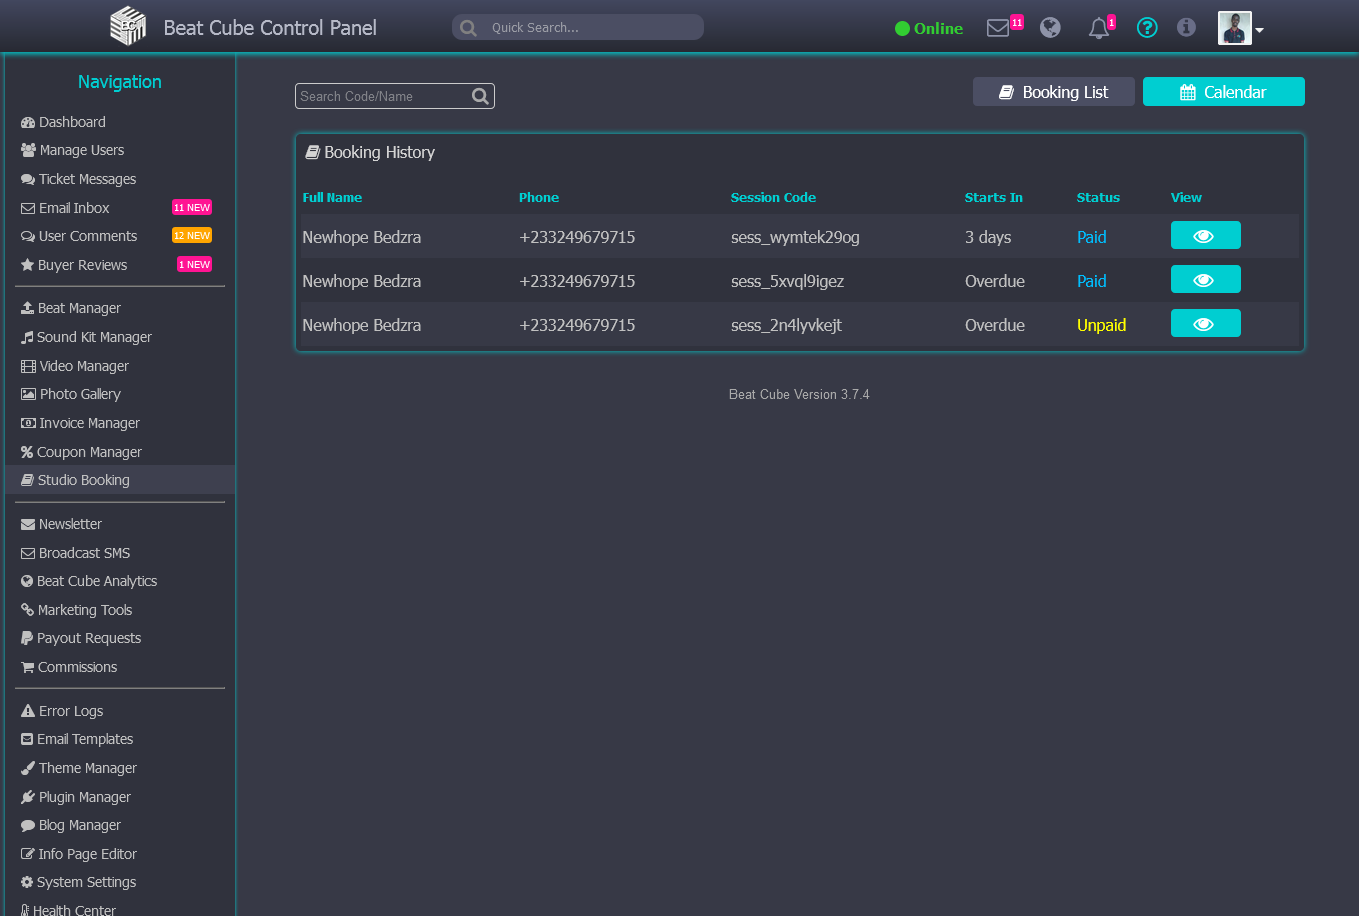Viewport: 1359px width, 916px height.
Task: Click the 11 NEW badge on Email Inbox
Action: tap(192, 208)
